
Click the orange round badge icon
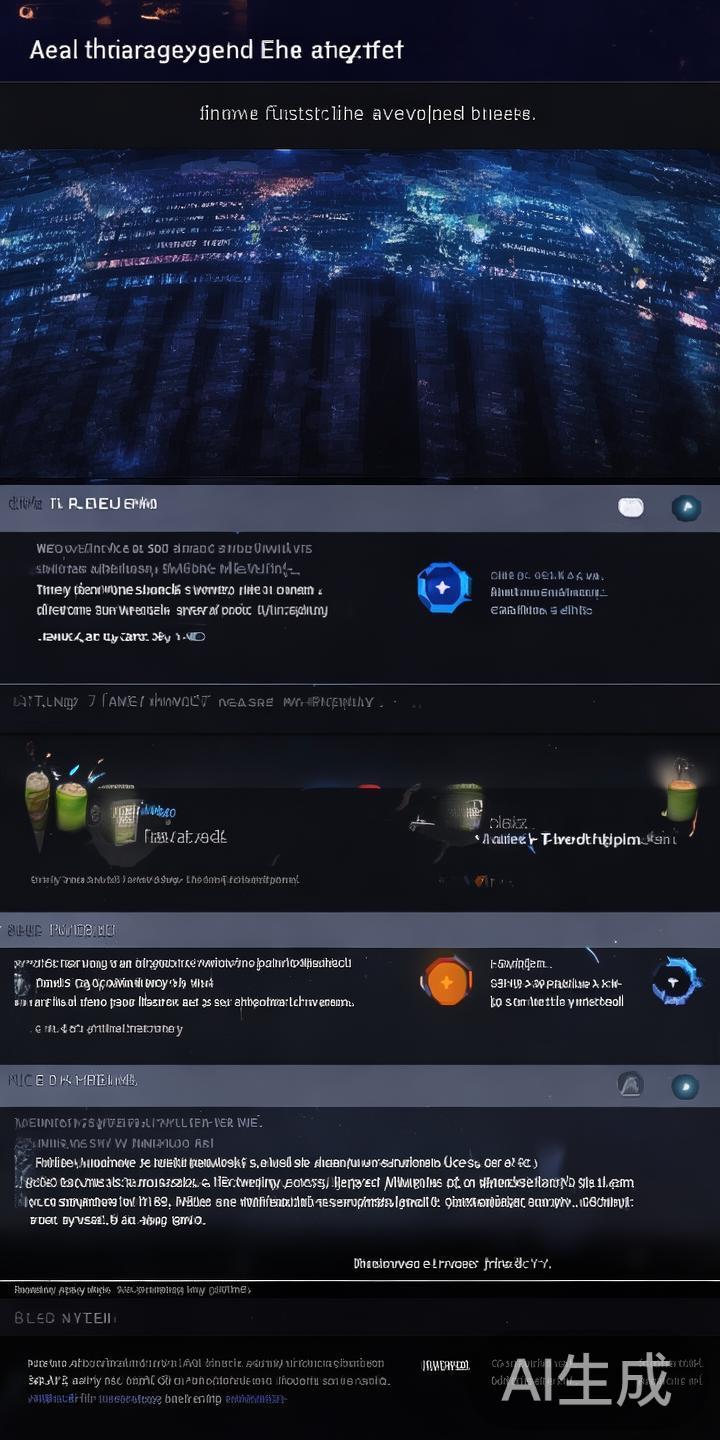[446, 982]
